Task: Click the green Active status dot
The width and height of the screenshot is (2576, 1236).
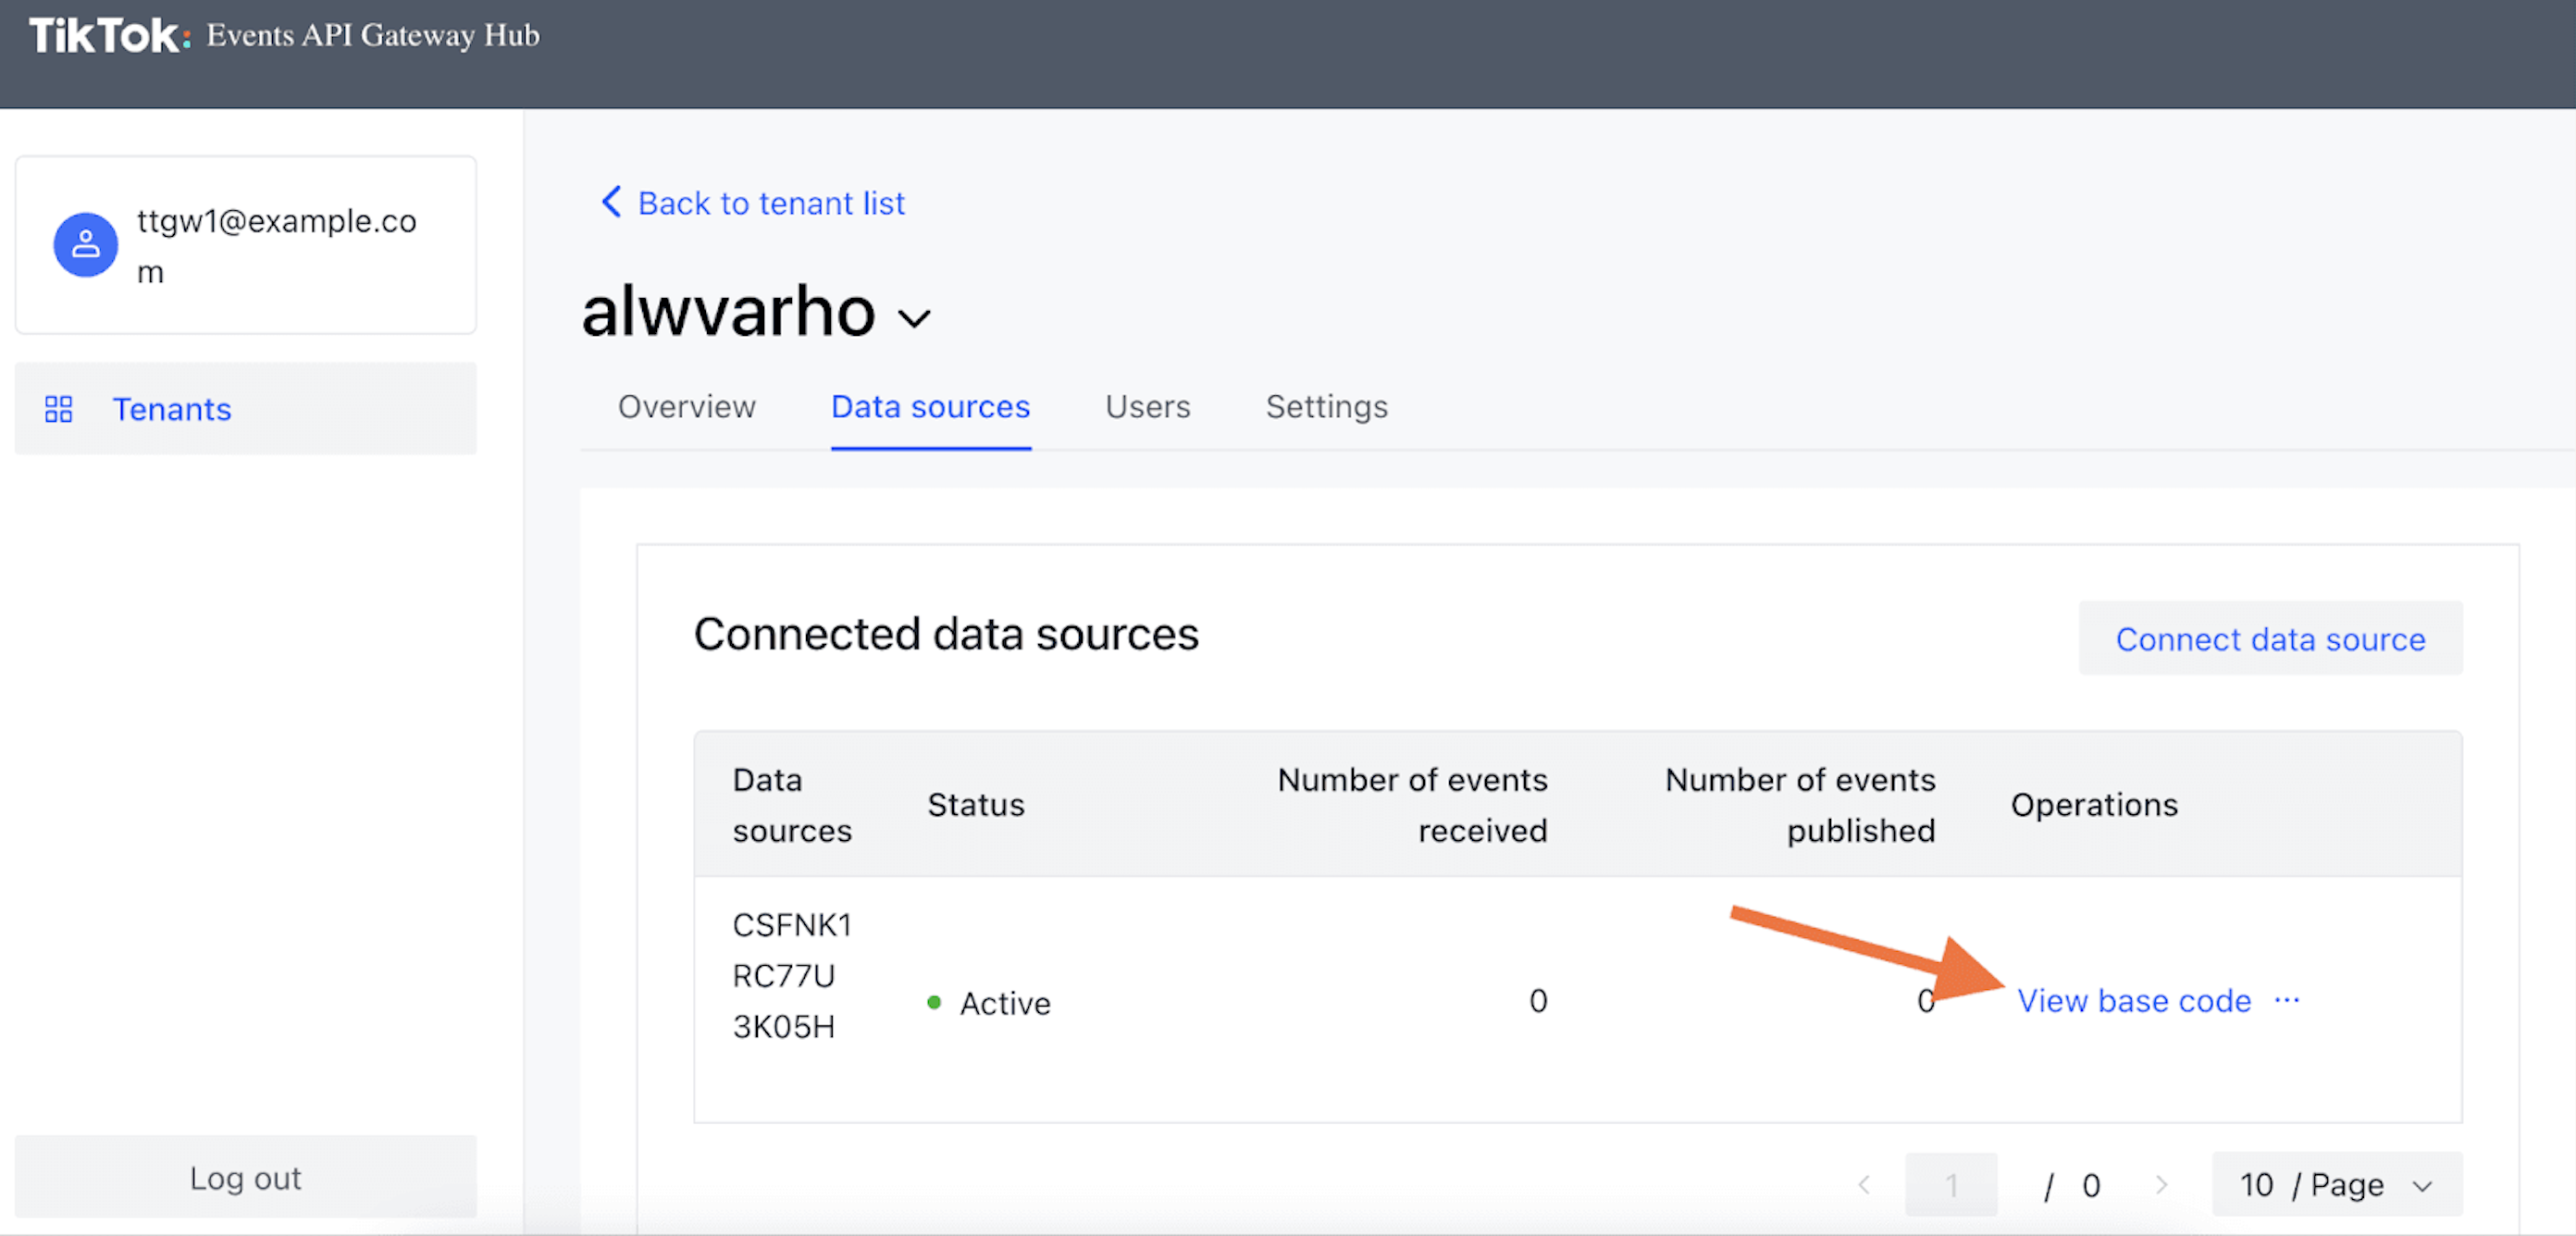Action: pos(934,1002)
